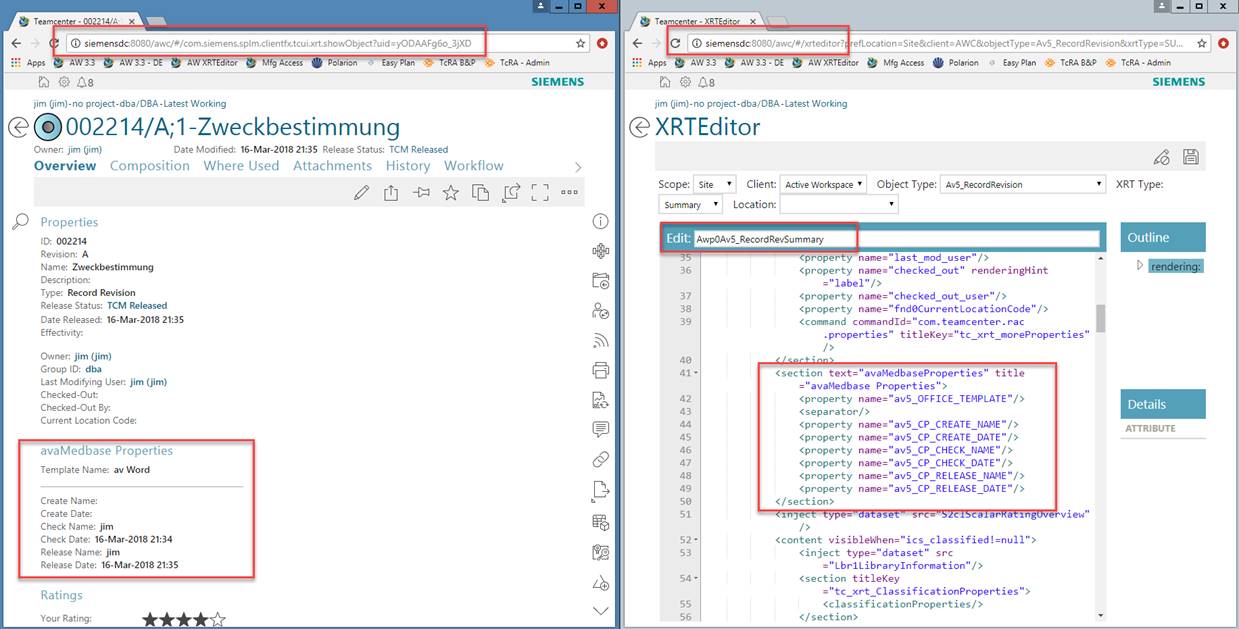Open the Scope dropdown set to Site

coord(716,184)
